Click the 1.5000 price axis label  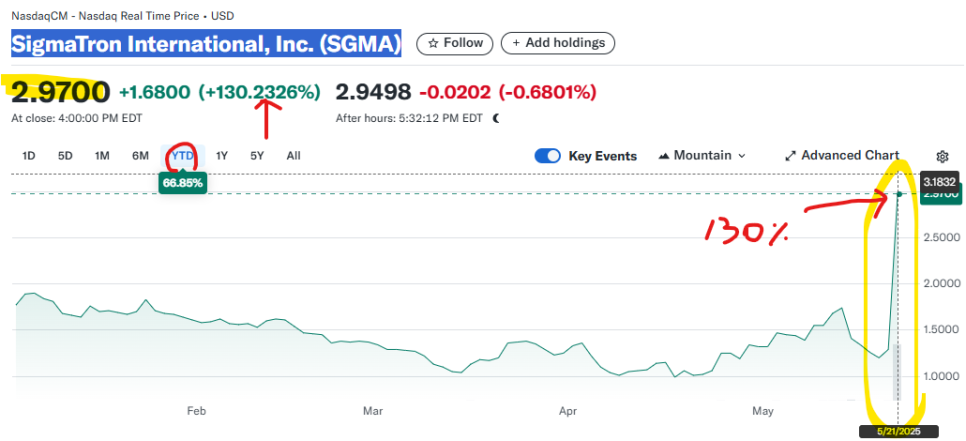941,330
